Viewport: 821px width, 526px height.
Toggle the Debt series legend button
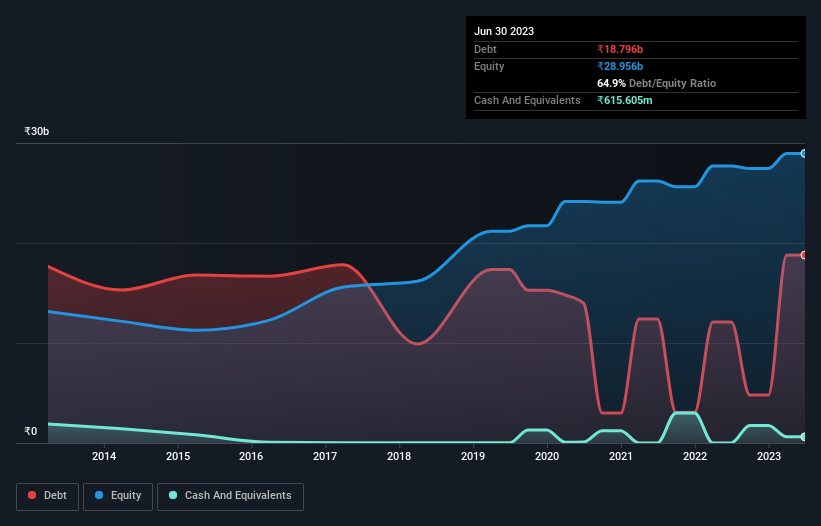coord(48,496)
